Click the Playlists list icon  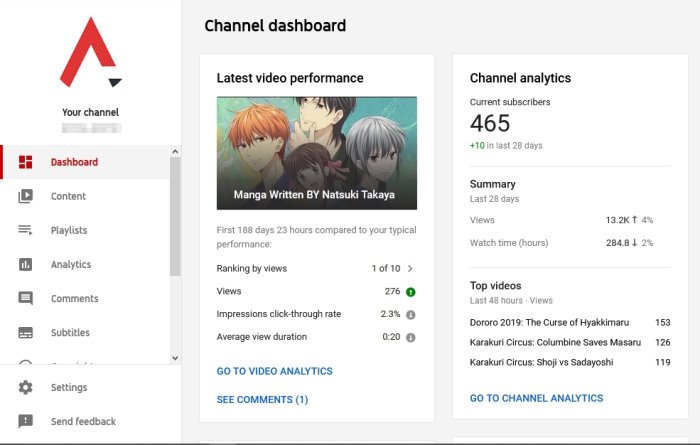(x=25, y=230)
